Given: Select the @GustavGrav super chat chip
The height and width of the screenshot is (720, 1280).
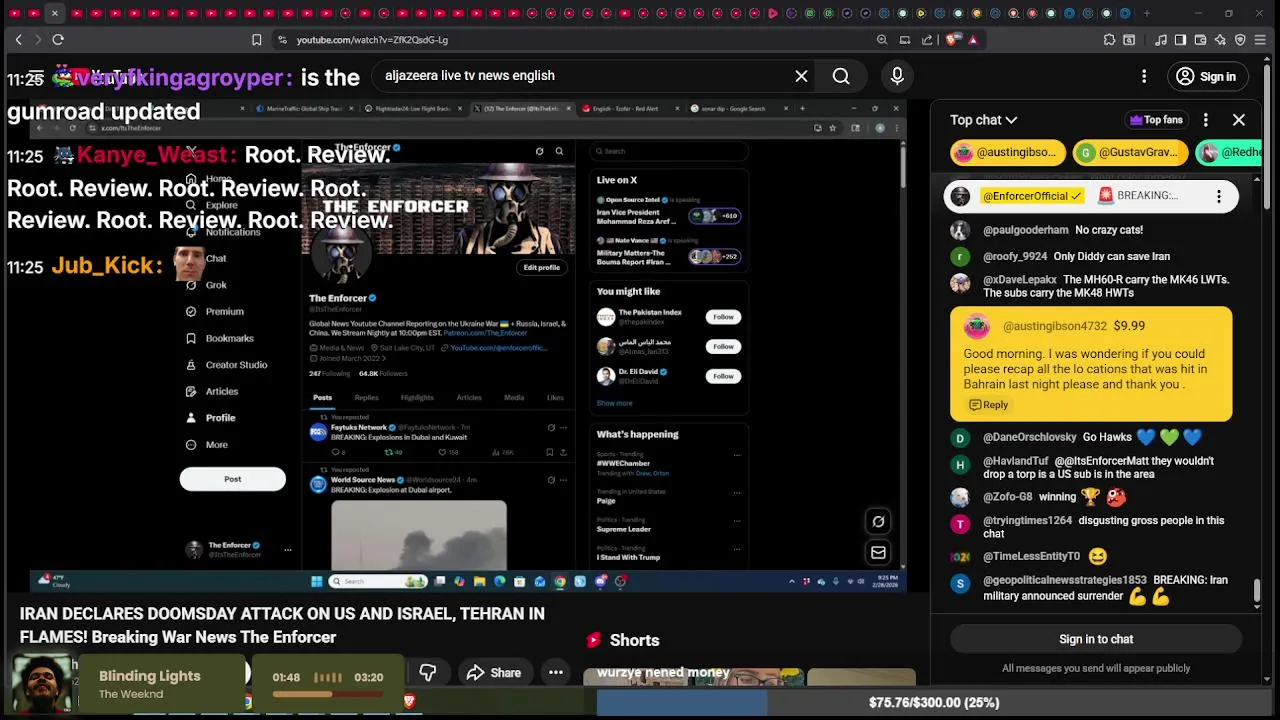Looking at the screenshot, I should 1129,152.
